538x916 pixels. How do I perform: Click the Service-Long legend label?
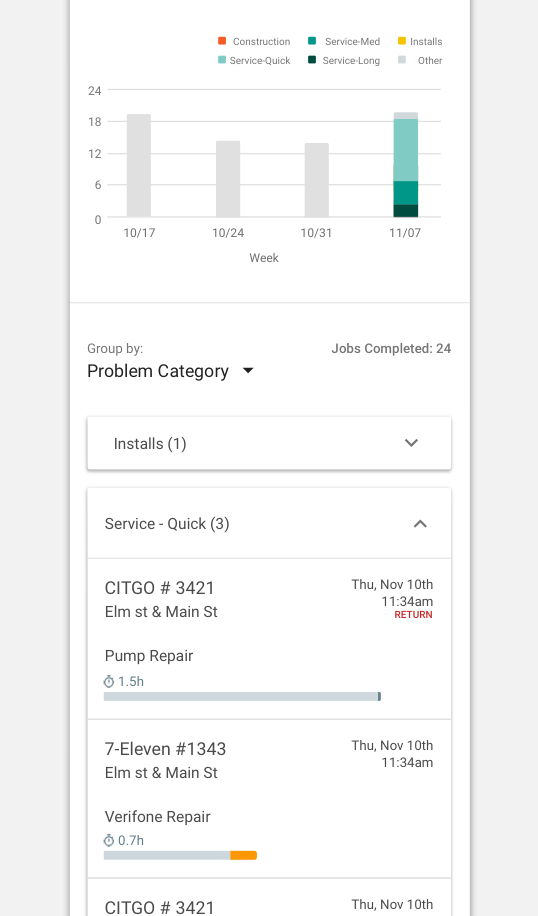(x=351, y=60)
